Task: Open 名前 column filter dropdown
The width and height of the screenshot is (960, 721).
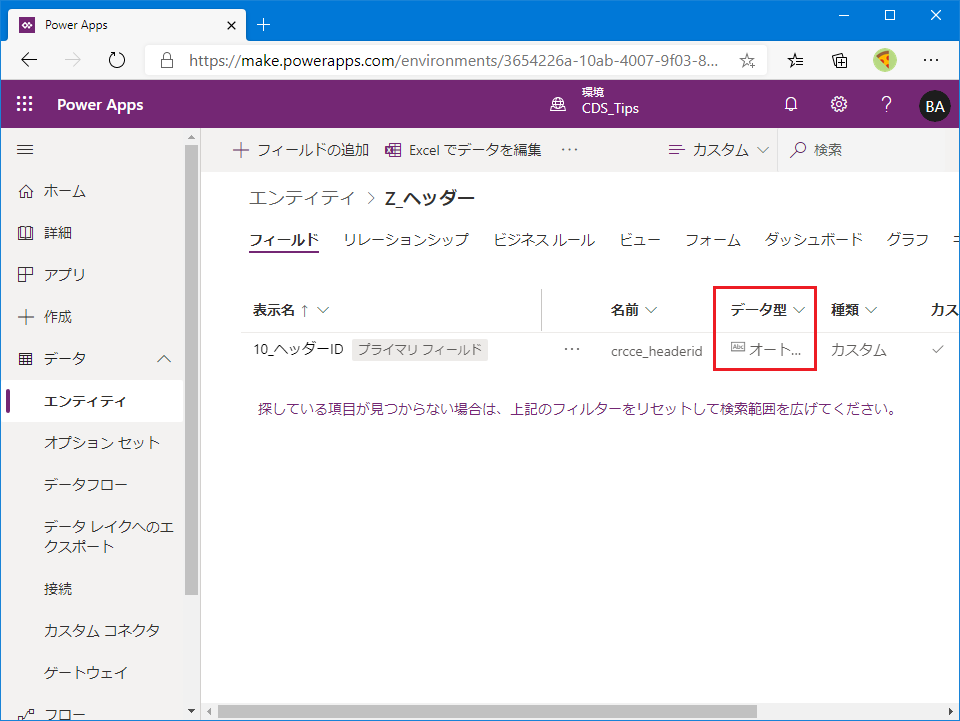Action: 651,310
